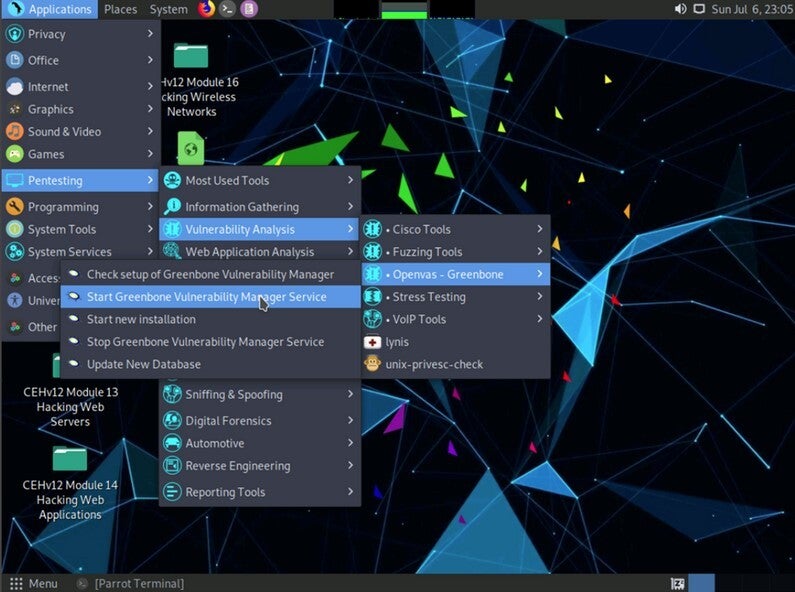This screenshot has width=795, height=592.
Task: Expand the Graphics category arrow
Action: (x=150, y=109)
